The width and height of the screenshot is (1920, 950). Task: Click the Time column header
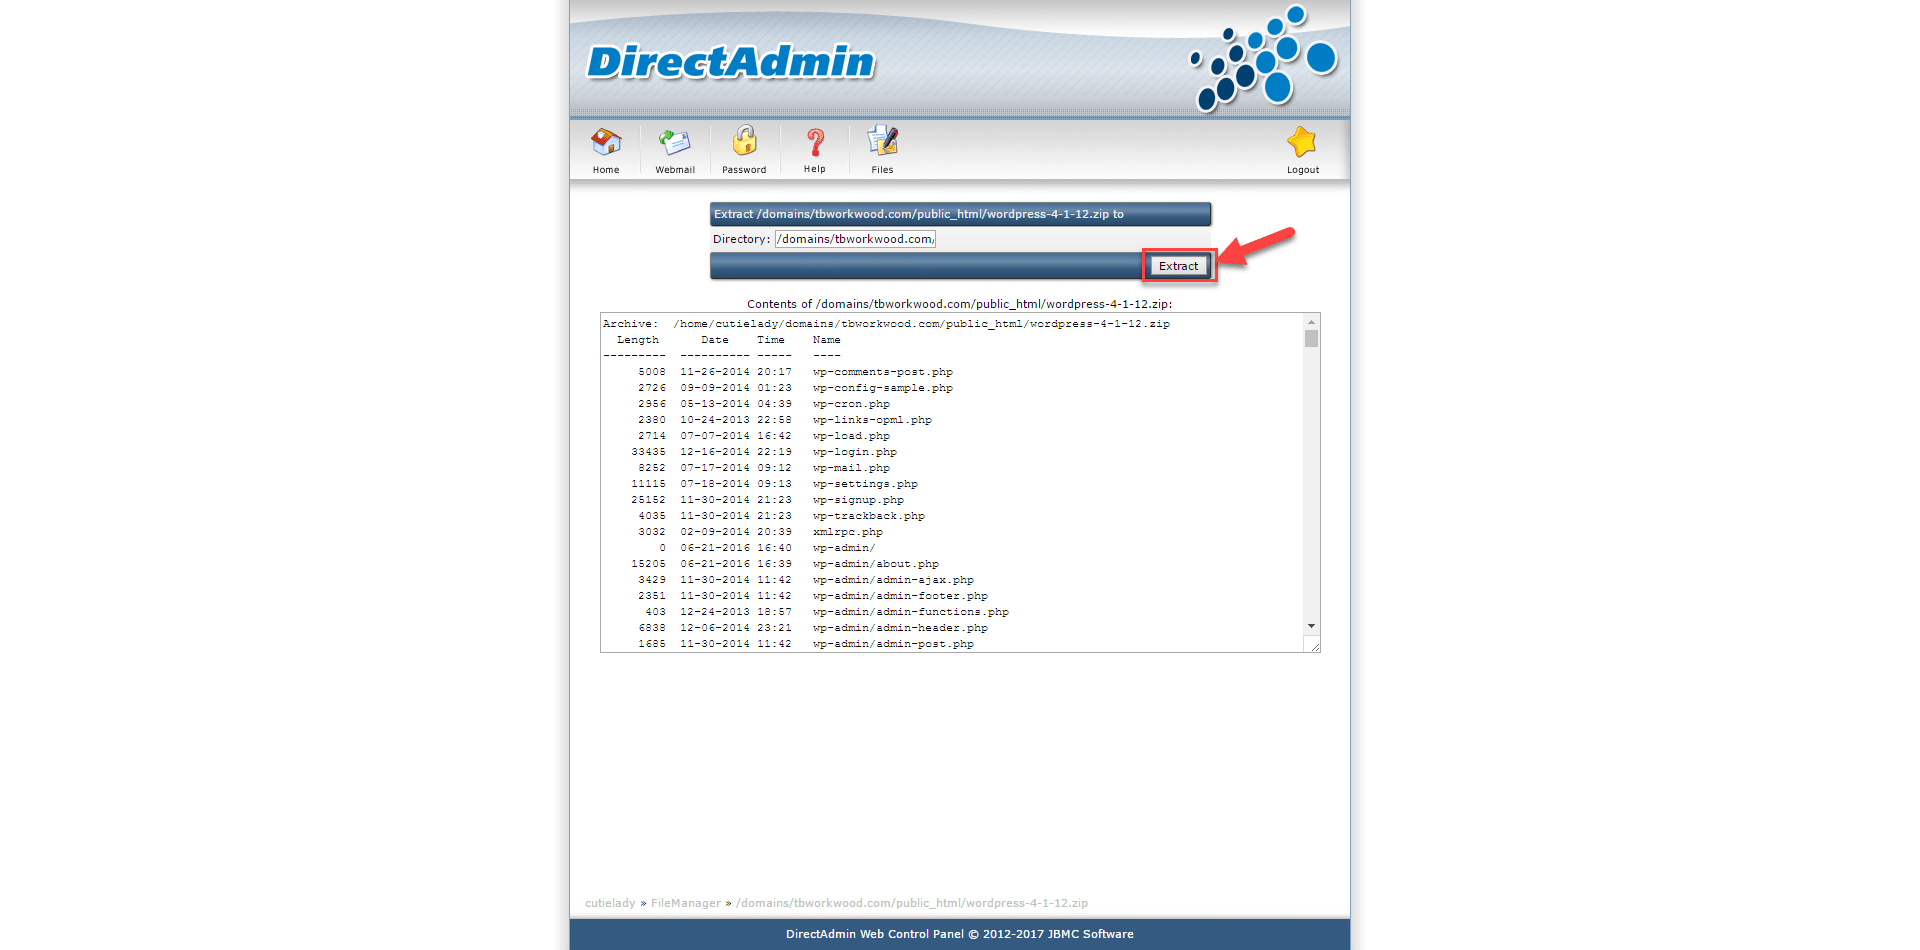pos(771,340)
